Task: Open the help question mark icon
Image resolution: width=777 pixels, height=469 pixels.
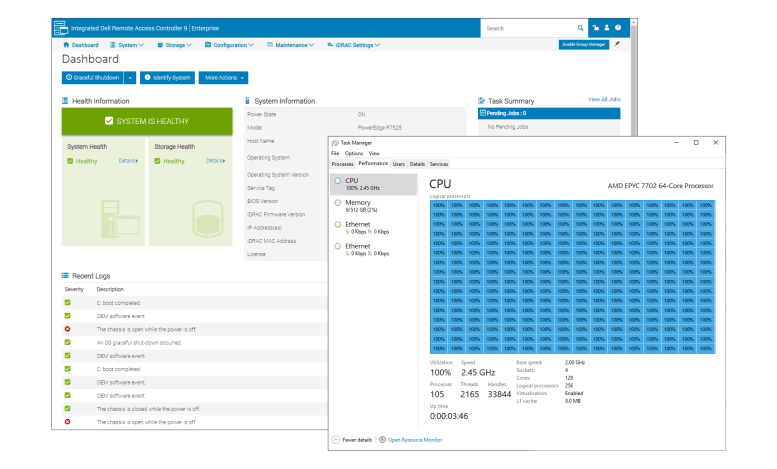Action: pos(618,28)
